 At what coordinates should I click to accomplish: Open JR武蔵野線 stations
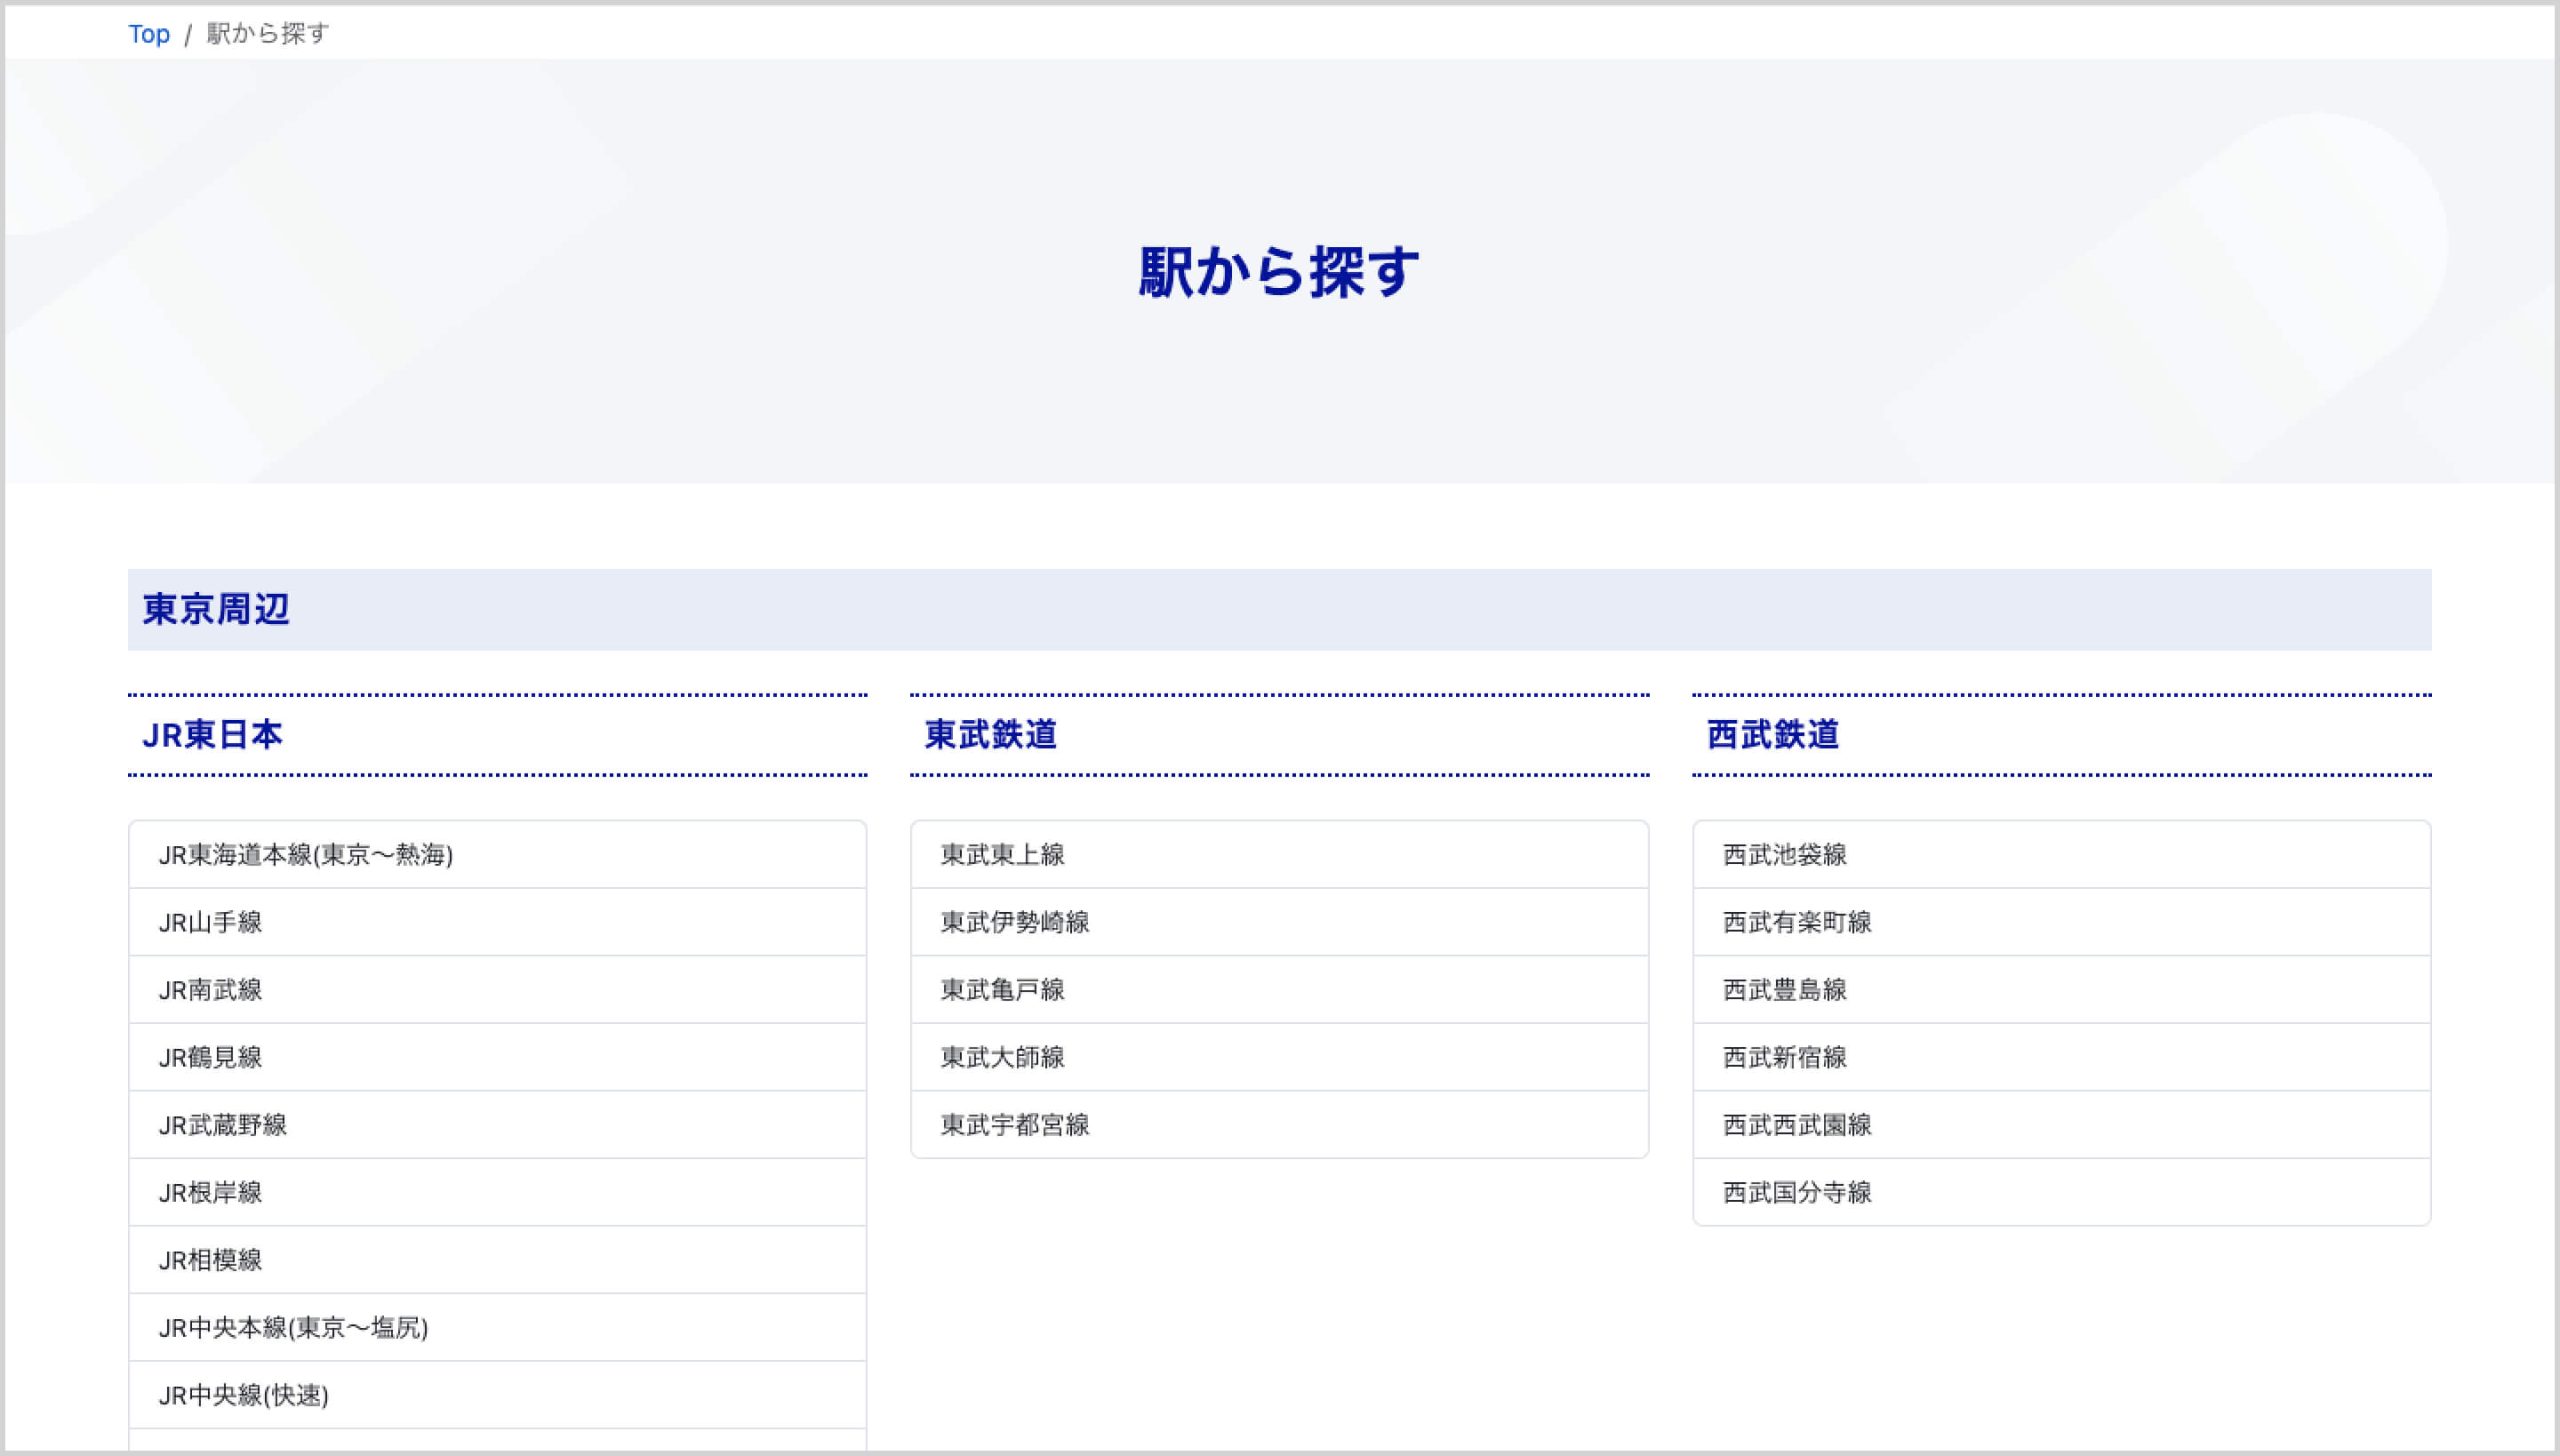pos(497,1124)
